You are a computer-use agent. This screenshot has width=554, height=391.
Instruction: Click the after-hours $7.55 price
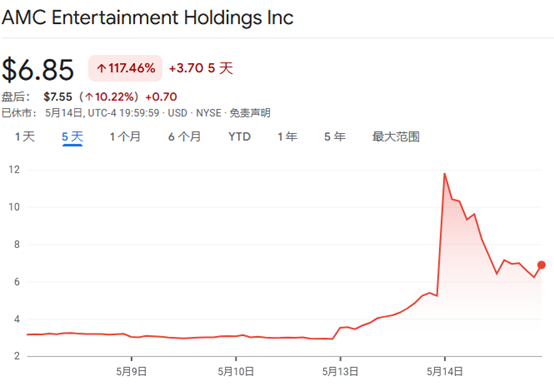tap(58, 97)
